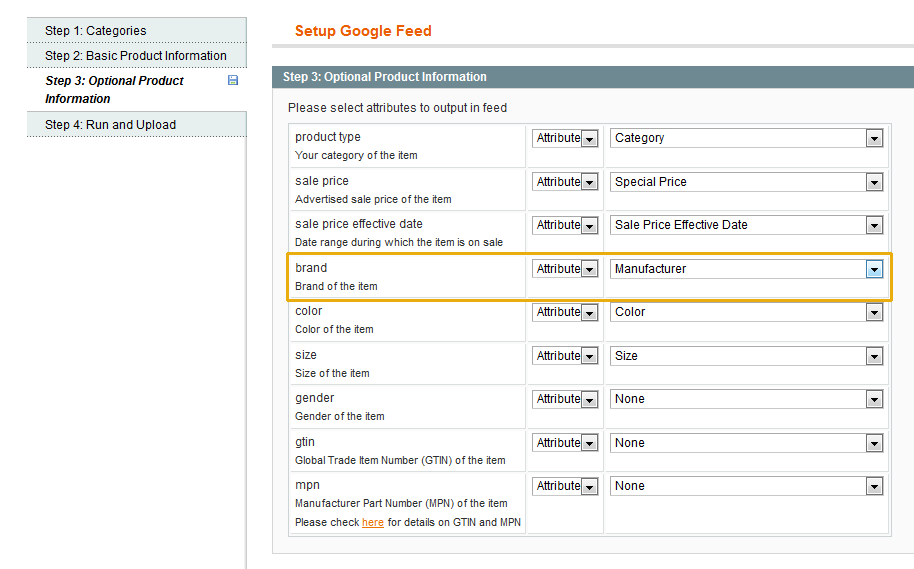Expand the sale price Special Price dropdown
914x569 pixels.
coord(746,182)
